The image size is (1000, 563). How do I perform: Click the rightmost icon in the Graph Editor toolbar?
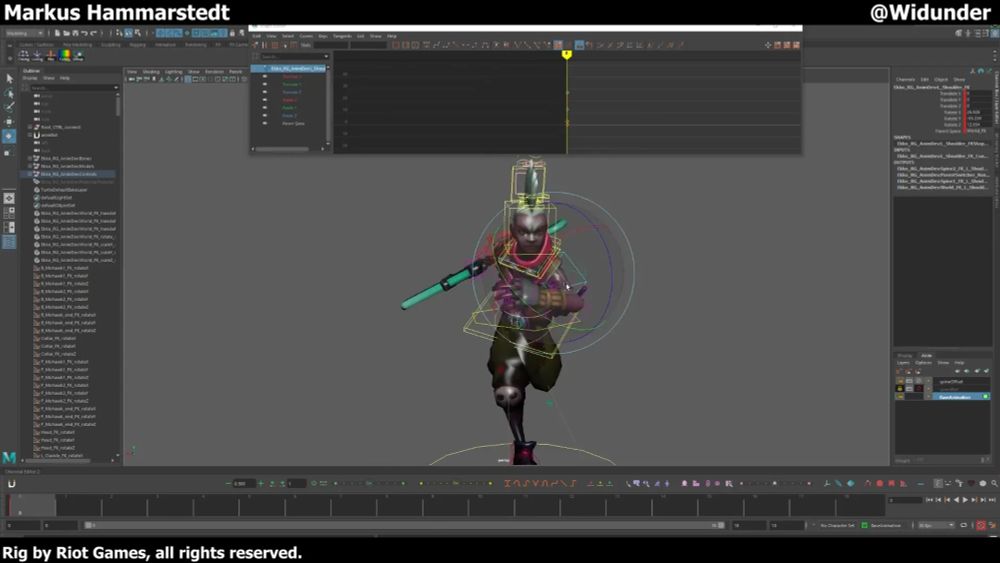797,45
